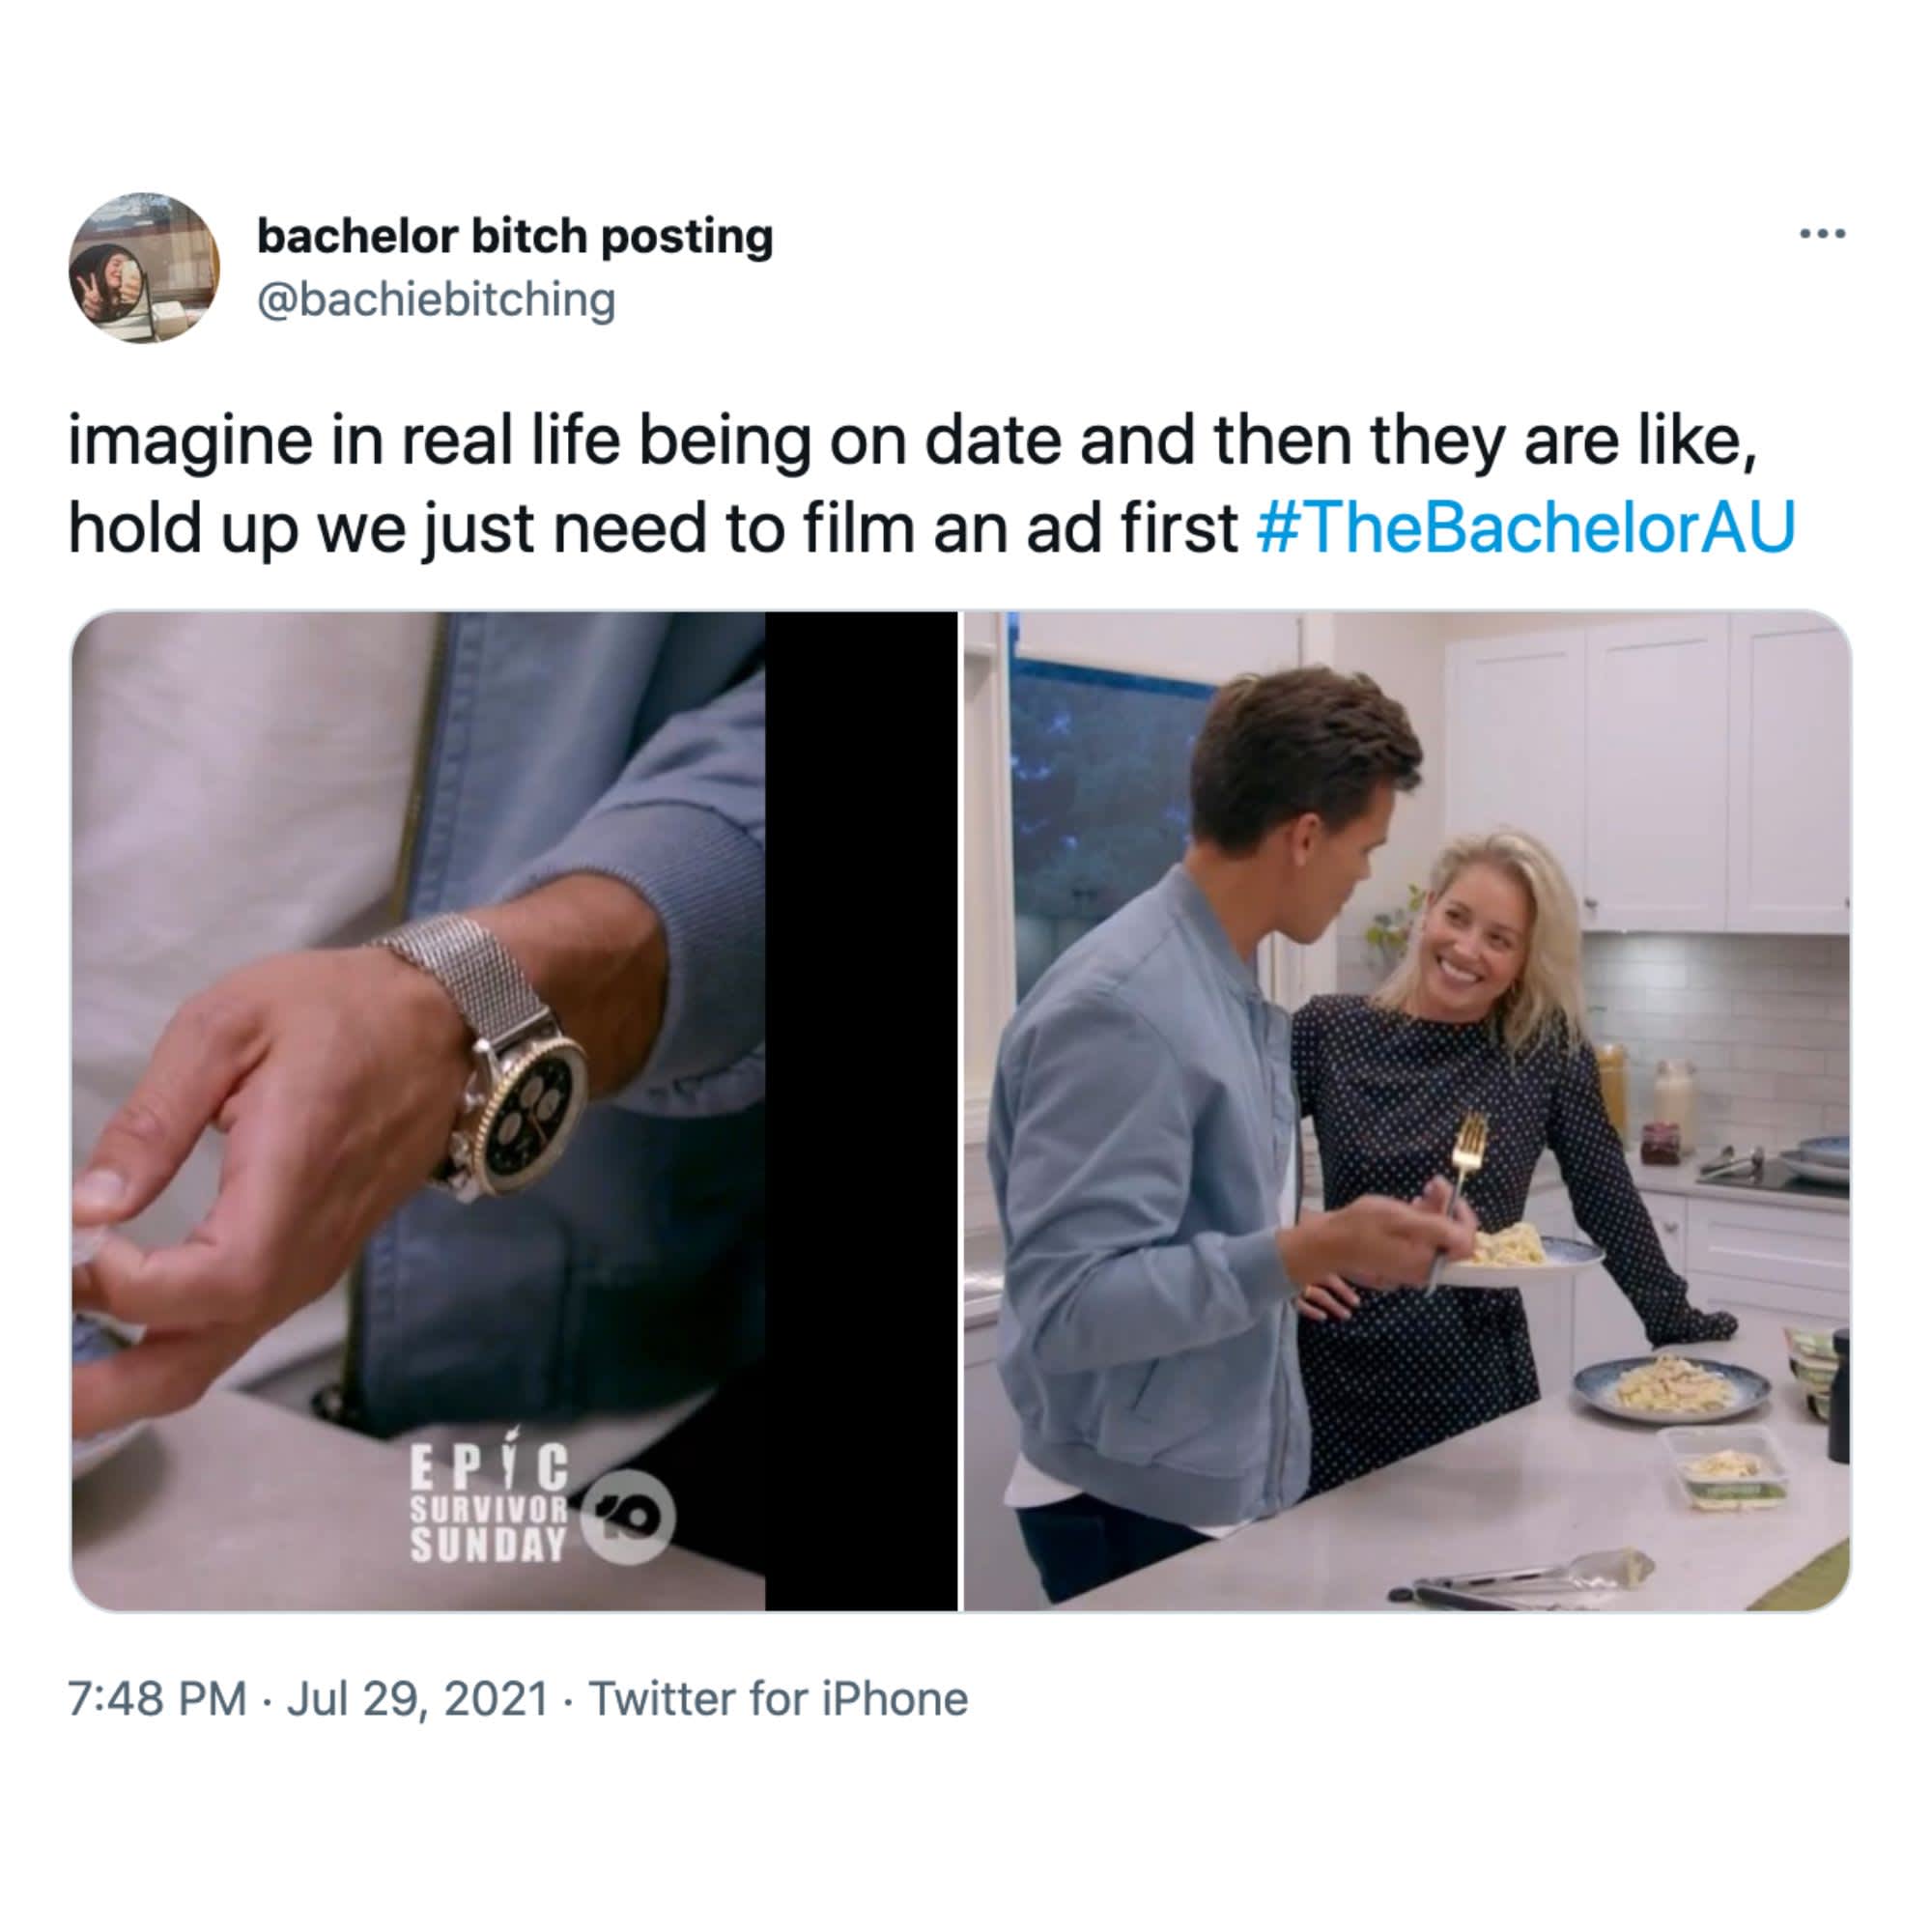Open the Twitter for iPhone source link
Screen dimensions: 1932x1932
tap(779, 1699)
